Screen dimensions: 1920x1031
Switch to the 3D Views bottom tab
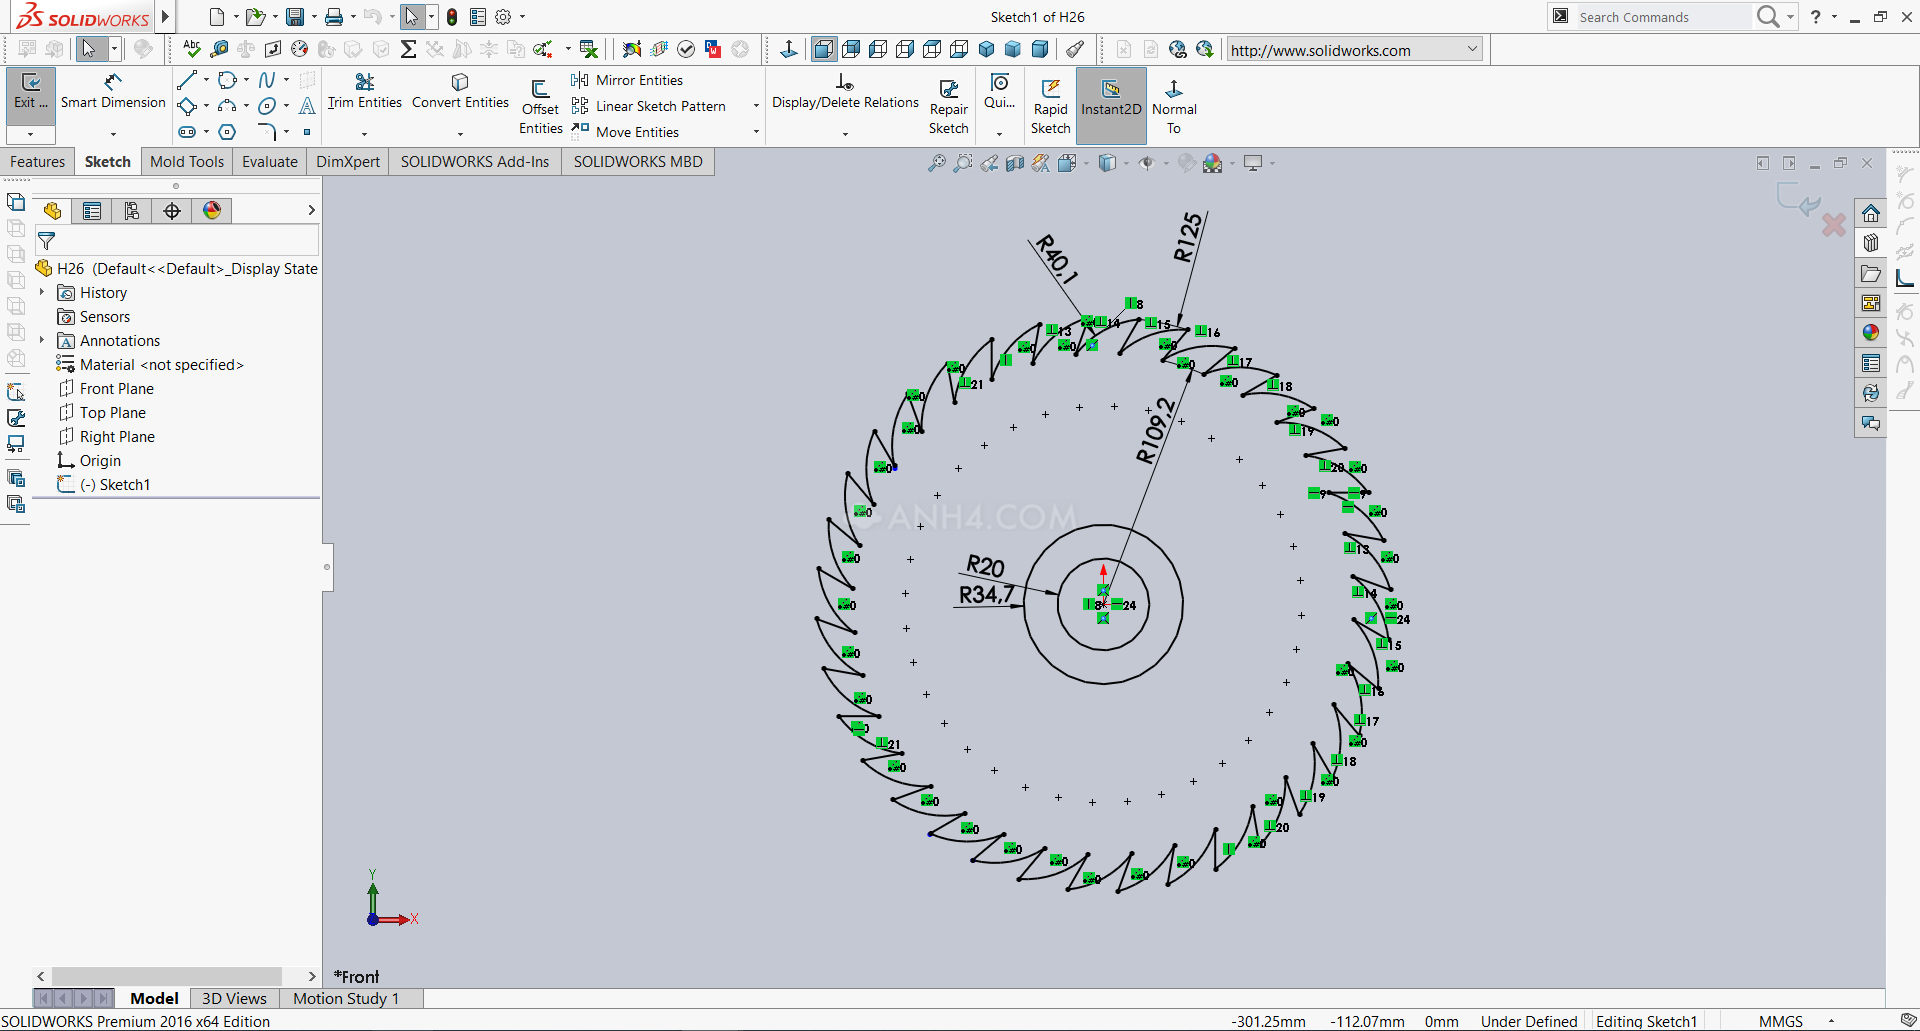pos(234,998)
